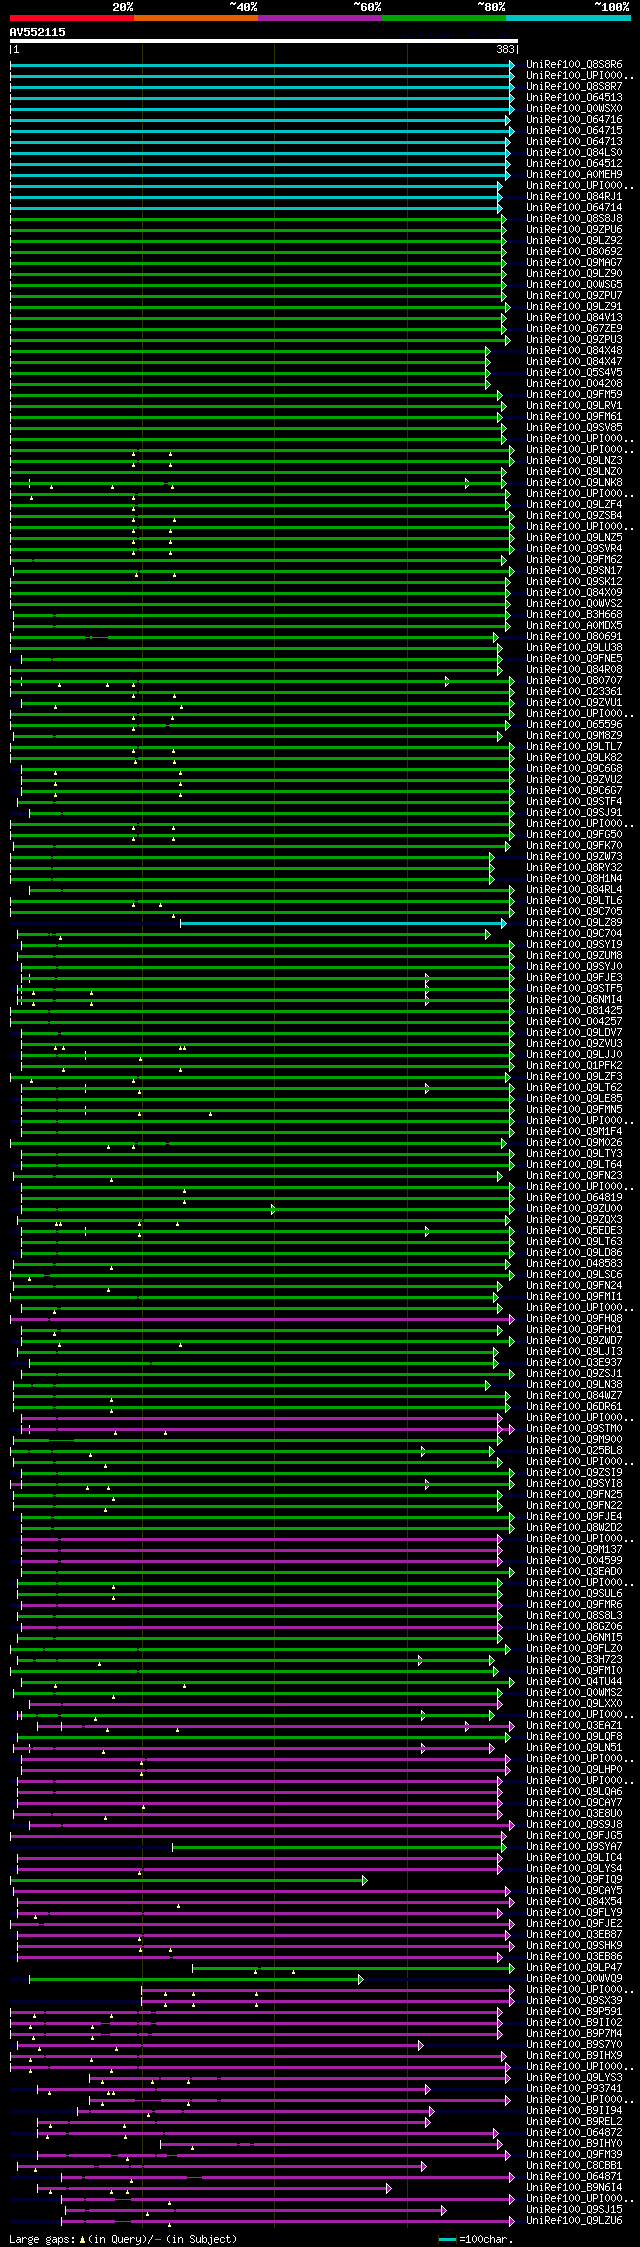Click the cyan alignment bar for UniRef100_Q9LZ89

(343, 923)
